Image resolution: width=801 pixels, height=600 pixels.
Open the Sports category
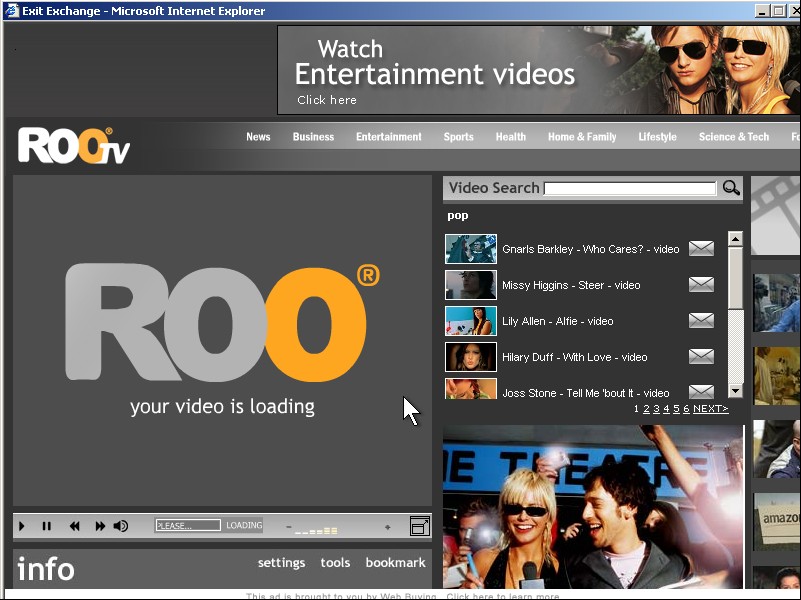point(458,137)
